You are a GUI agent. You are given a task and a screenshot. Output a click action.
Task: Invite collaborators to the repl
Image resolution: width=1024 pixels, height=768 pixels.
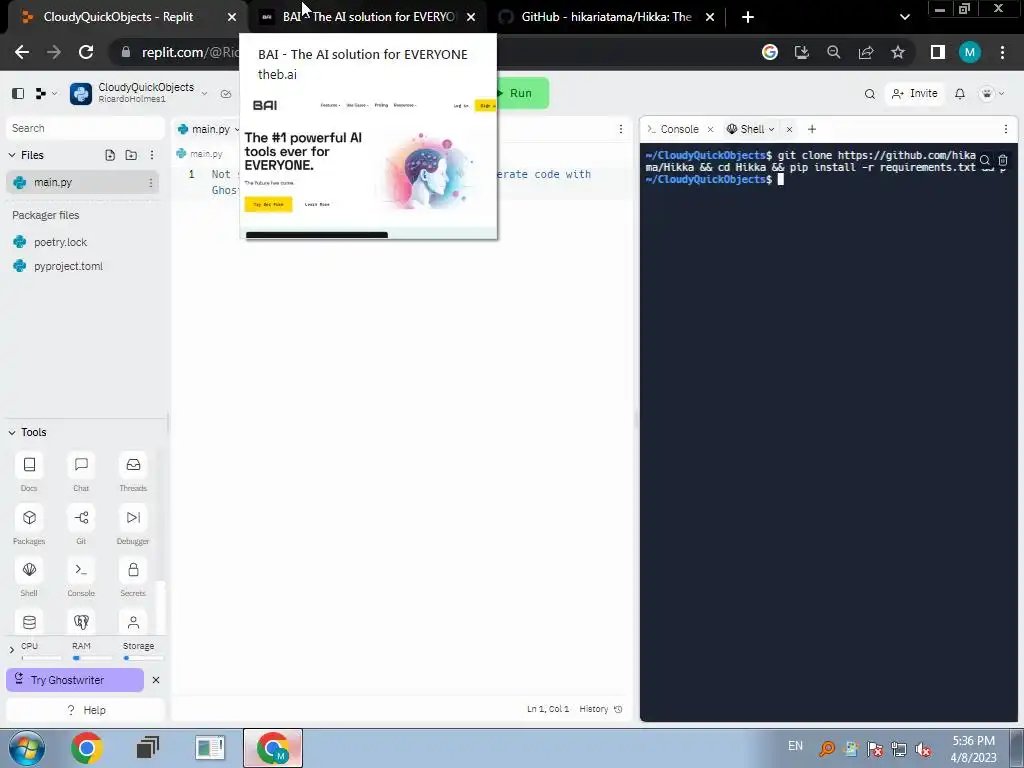[x=914, y=94]
